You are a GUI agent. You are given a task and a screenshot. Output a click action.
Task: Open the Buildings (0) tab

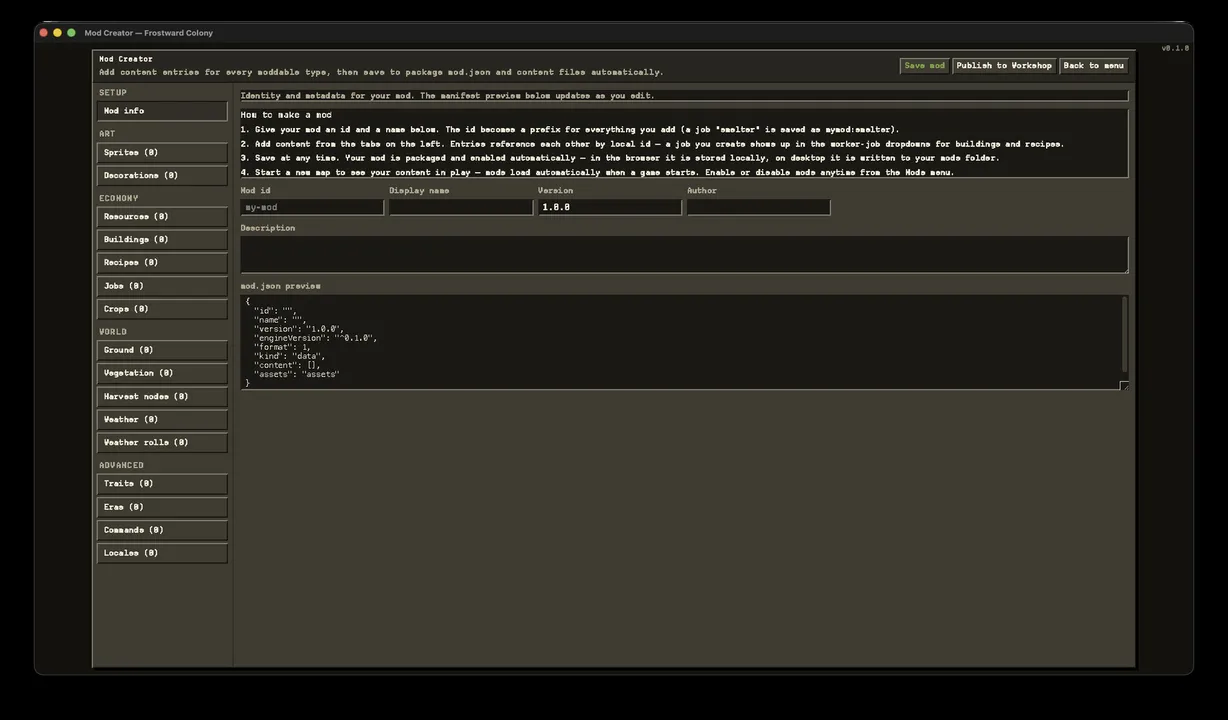(162, 240)
